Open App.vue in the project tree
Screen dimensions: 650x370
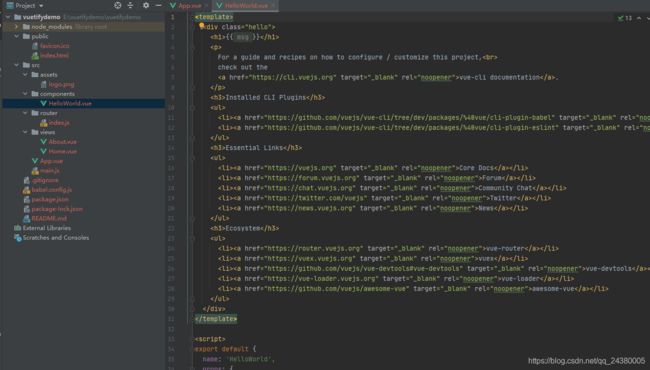[51, 161]
